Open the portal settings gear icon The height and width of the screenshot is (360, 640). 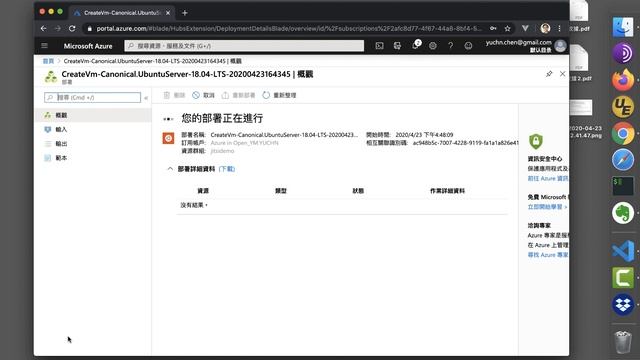click(433, 46)
